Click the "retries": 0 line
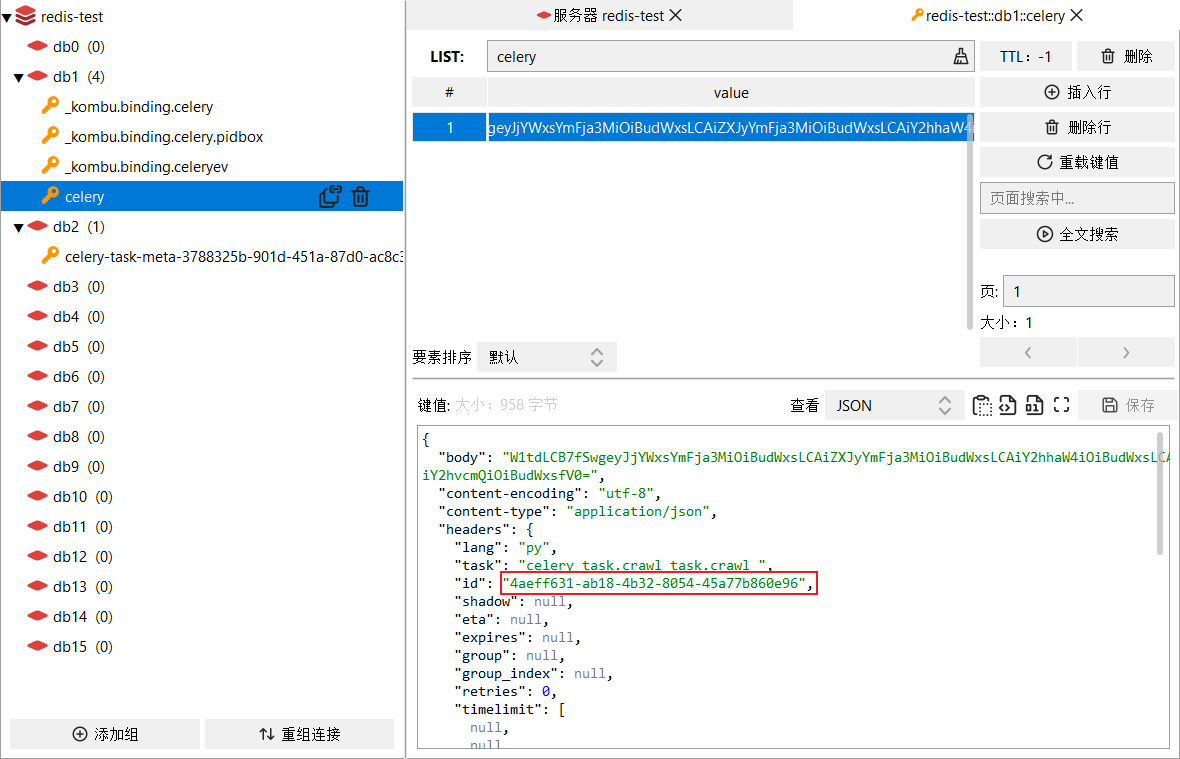The width and height of the screenshot is (1180, 759). (506, 691)
